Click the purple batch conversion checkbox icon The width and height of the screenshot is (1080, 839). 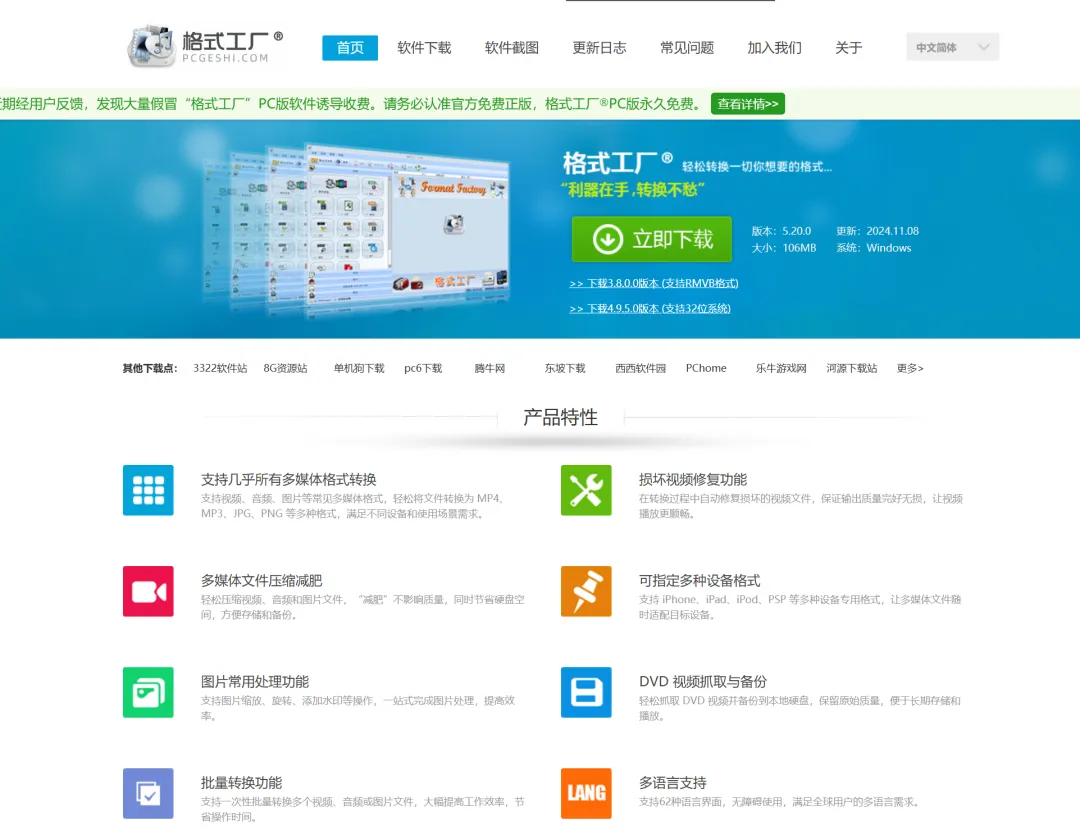point(148,794)
